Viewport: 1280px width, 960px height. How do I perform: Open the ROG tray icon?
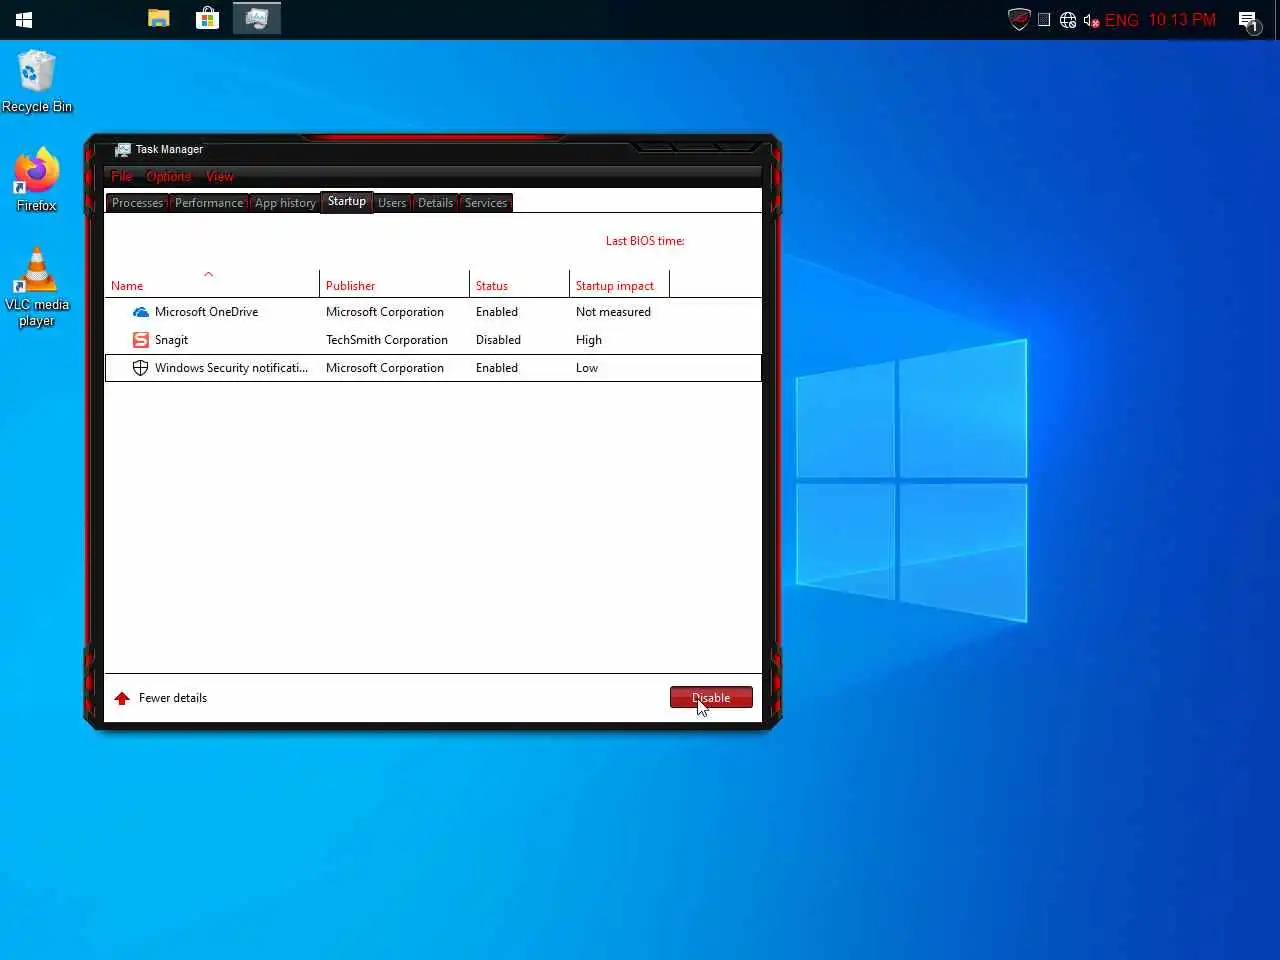pyautogui.click(x=1019, y=20)
